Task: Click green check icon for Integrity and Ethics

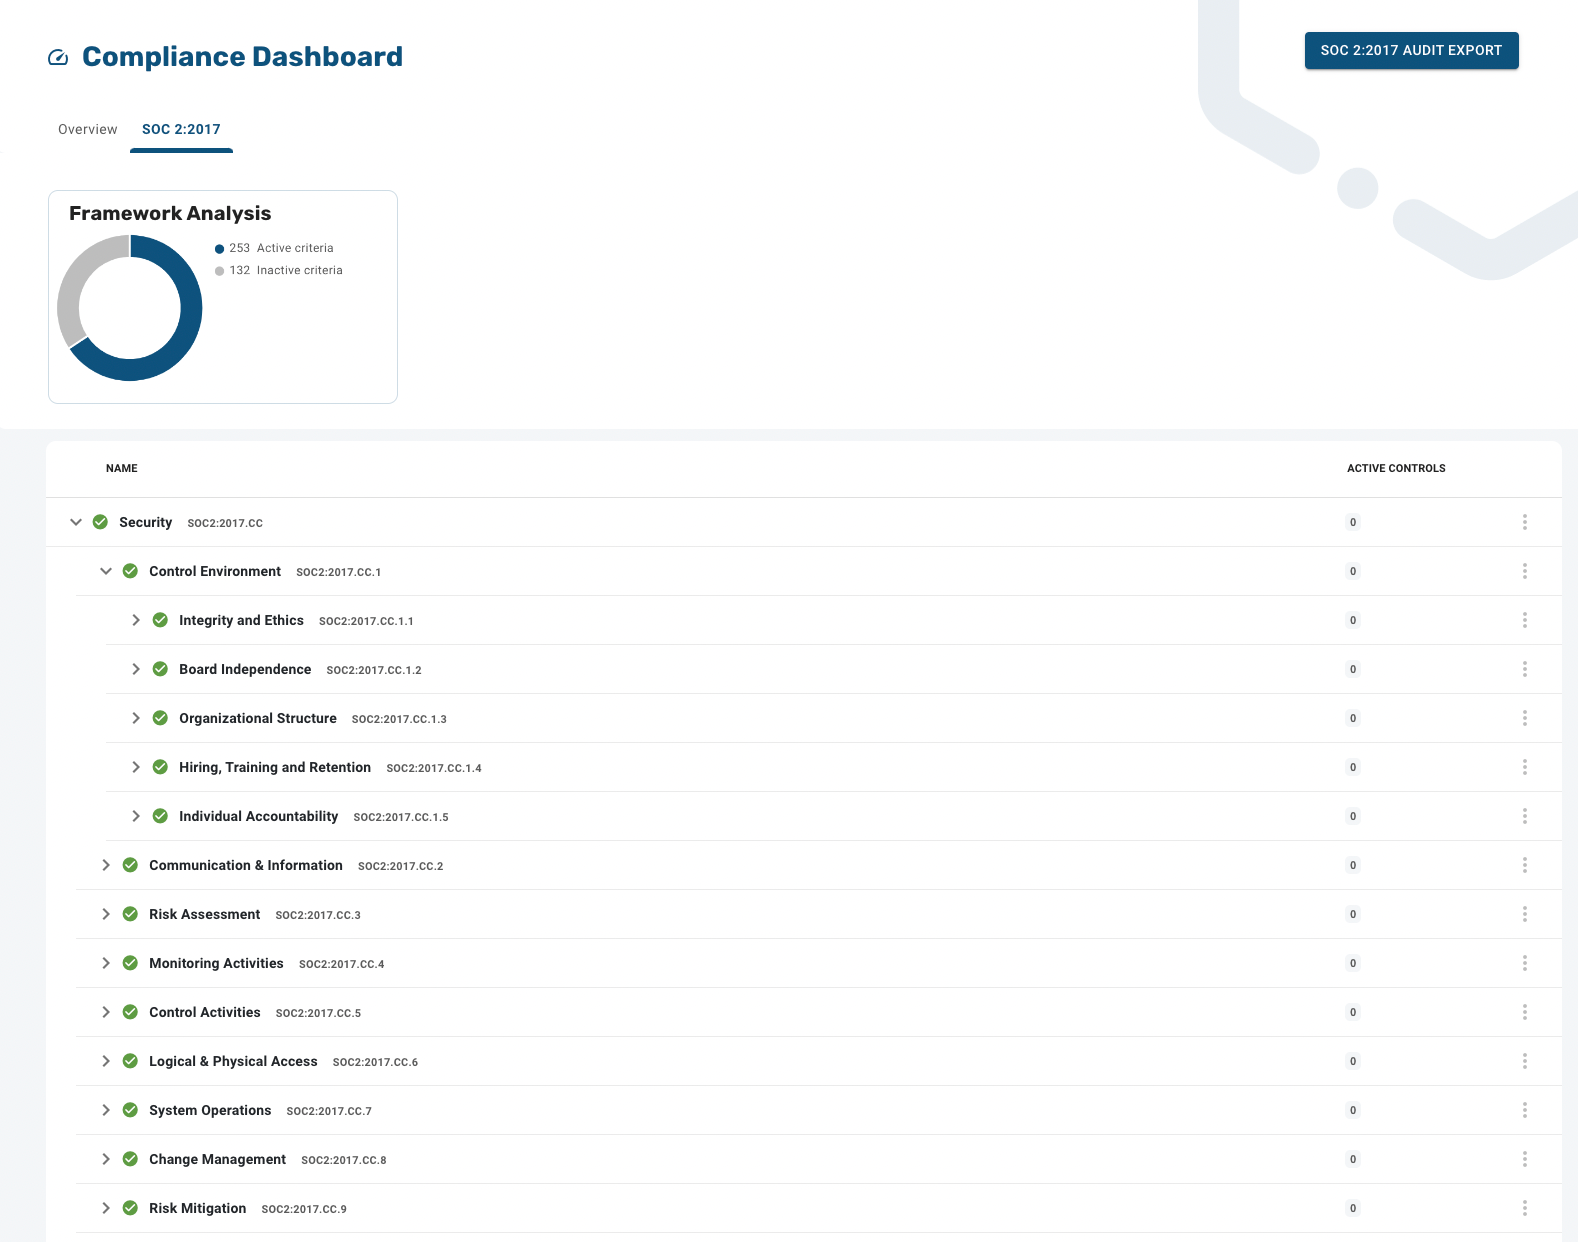Action: [x=160, y=620]
